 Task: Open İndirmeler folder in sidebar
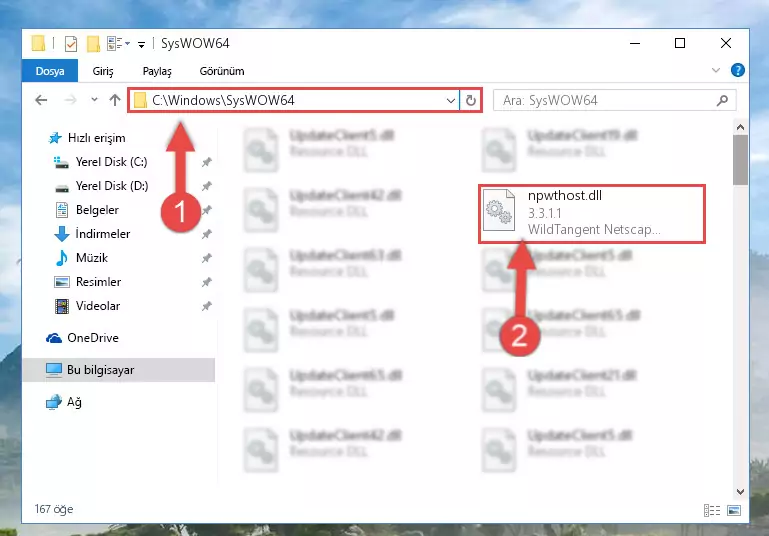click(x=92, y=234)
